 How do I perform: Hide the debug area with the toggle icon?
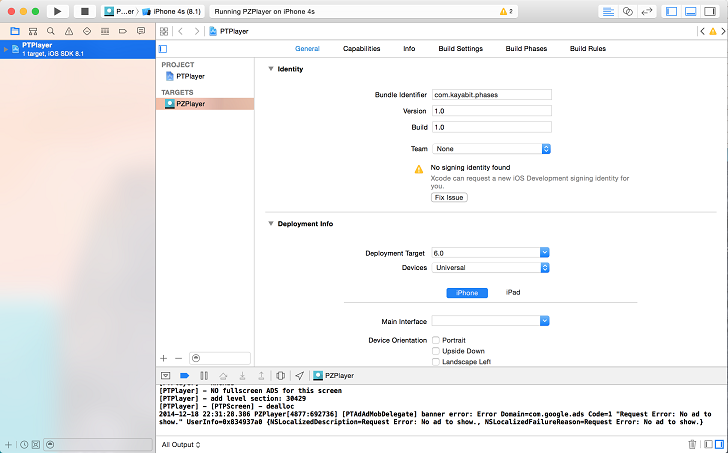click(x=165, y=375)
